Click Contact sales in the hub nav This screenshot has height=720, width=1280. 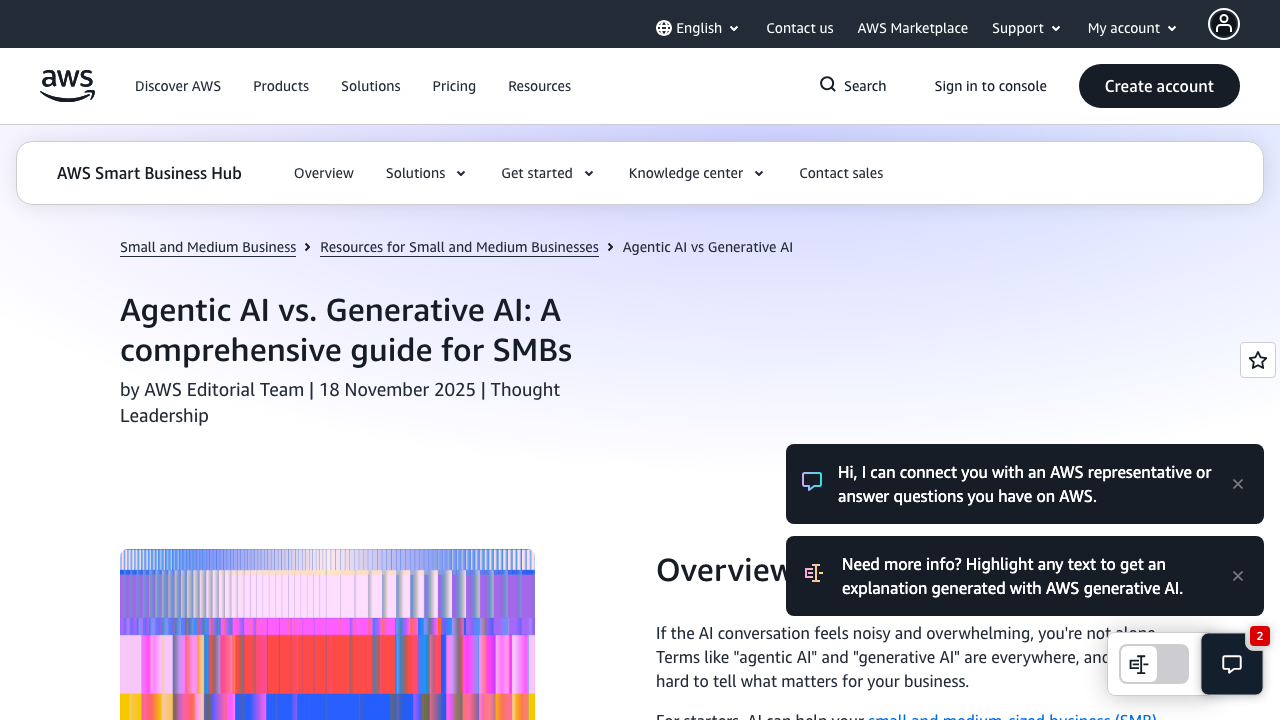[841, 173]
